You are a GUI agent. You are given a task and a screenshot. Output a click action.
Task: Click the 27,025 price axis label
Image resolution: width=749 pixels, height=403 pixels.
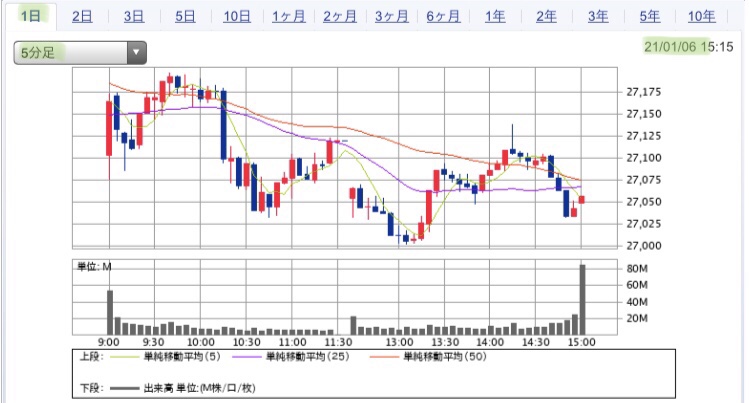pyautogui.click(x=644, y=224)
